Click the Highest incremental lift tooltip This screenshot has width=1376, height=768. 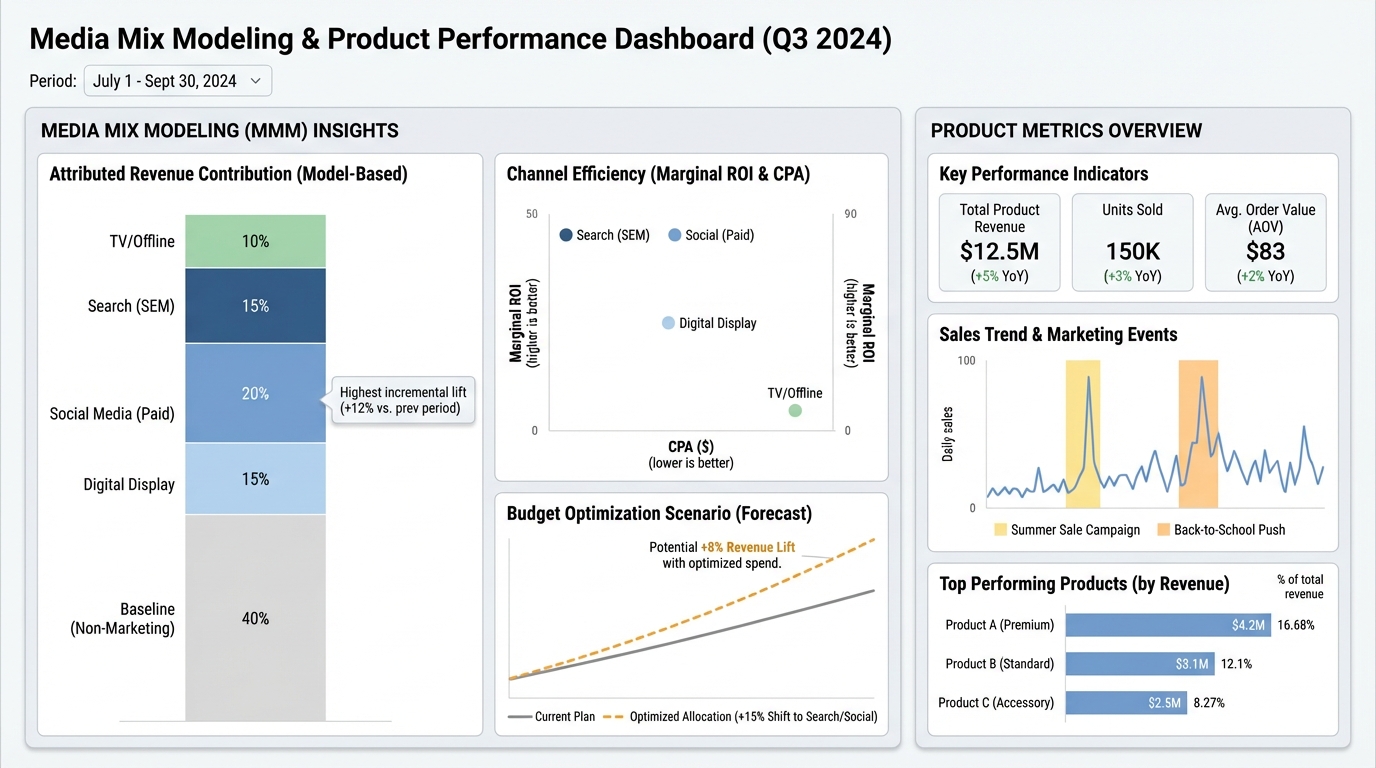coord(403,400)
